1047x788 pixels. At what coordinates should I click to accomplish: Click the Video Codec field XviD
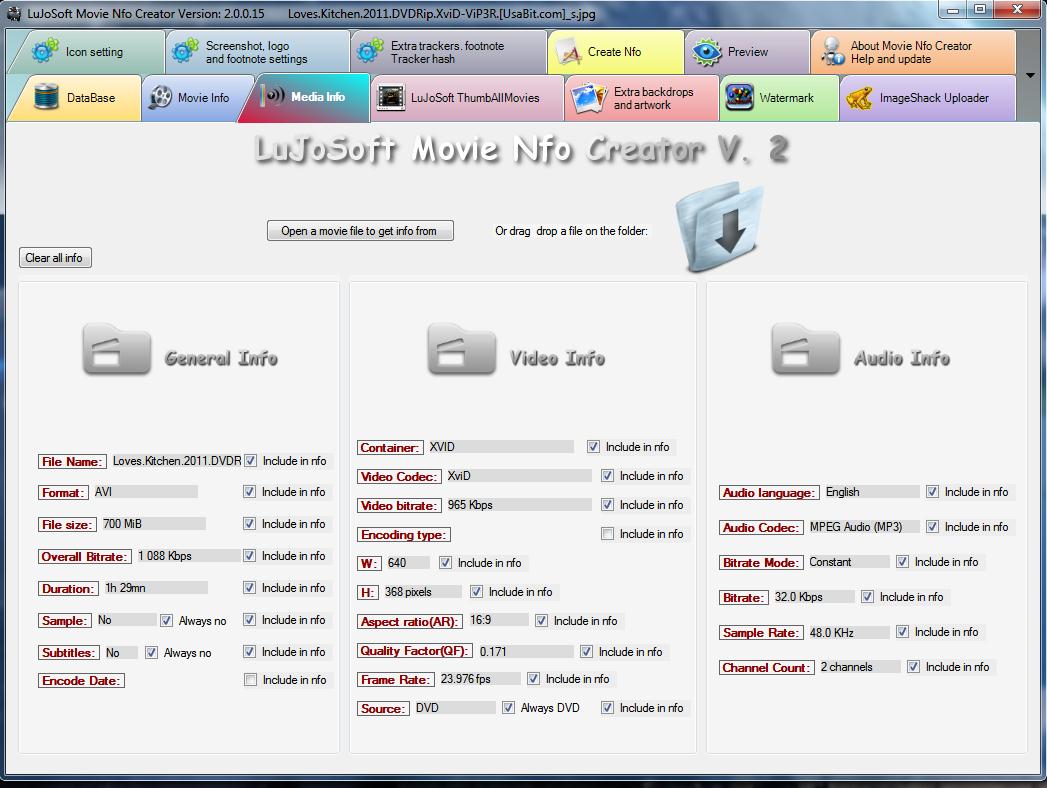pyautogui.click(x=518, y=476)
